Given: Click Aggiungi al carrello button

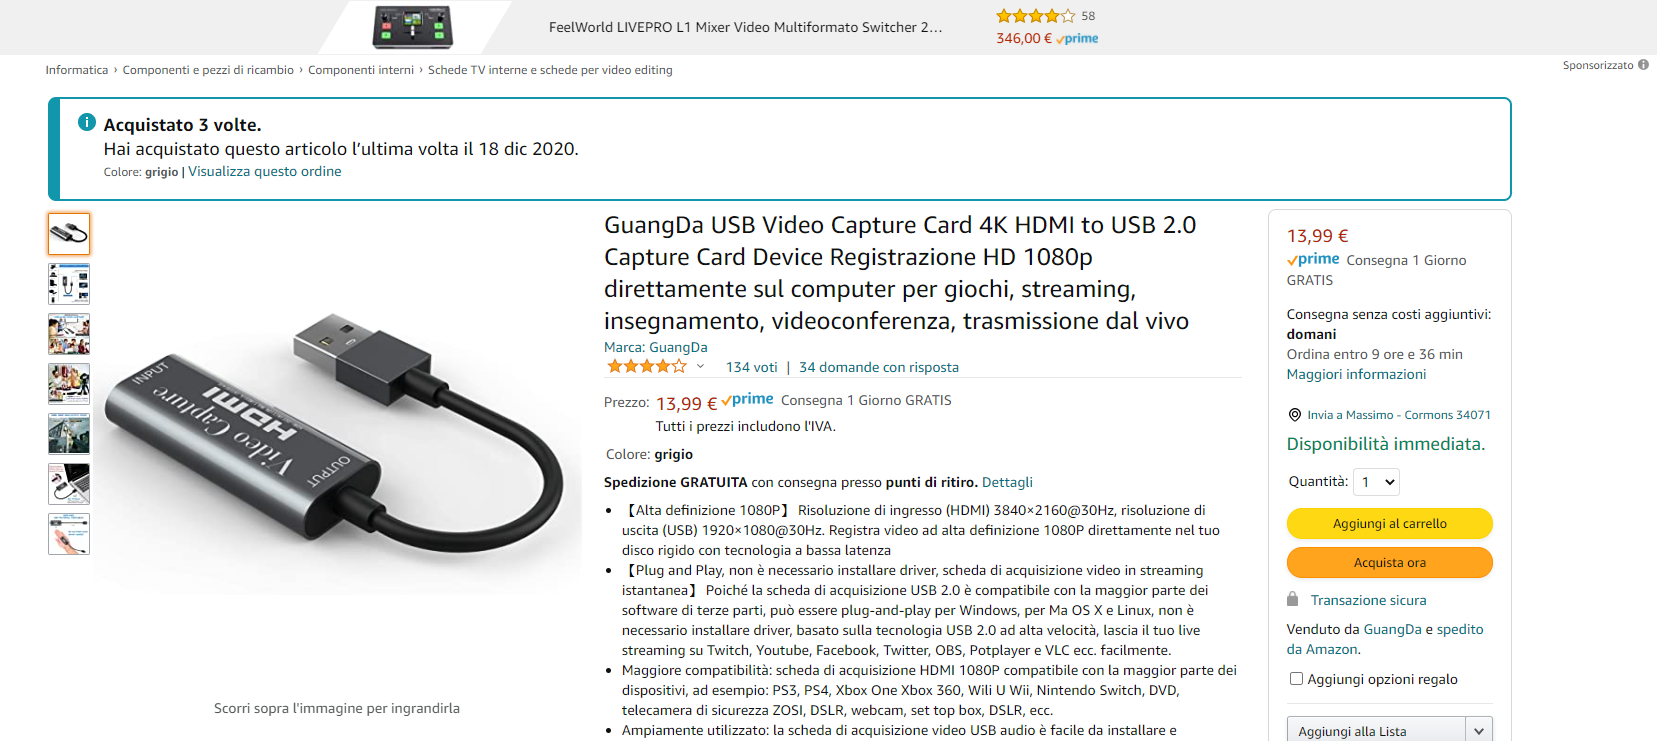Looking at the screenshot, I should pyautogui.click(x=1390, y=523).
